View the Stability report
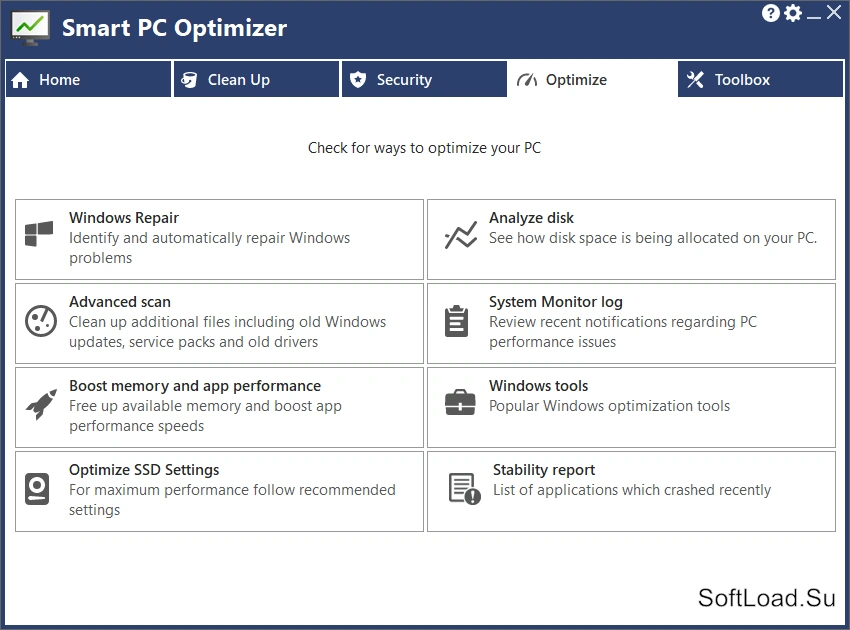This screenshot has width=850, height=630. [632, 492]
